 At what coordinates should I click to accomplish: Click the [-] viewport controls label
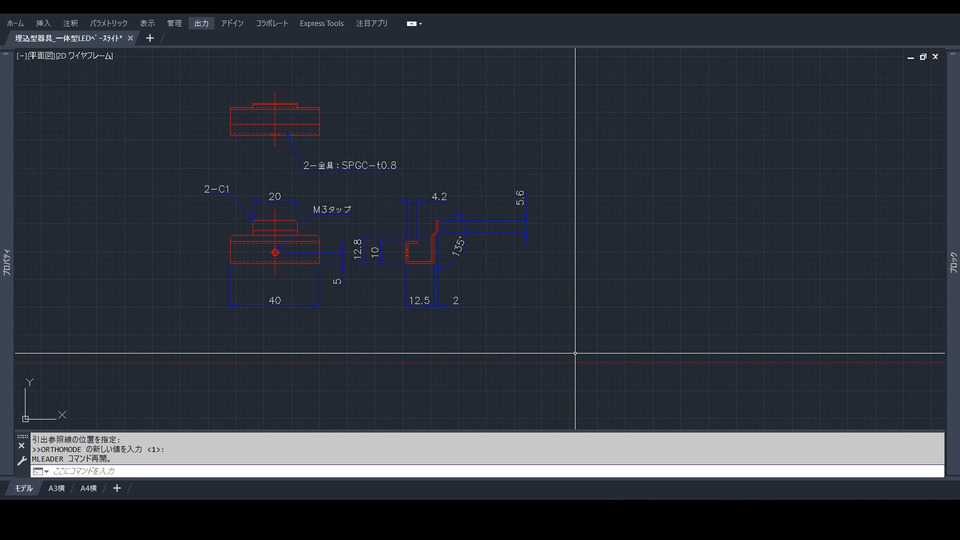(x=21, y=56)
